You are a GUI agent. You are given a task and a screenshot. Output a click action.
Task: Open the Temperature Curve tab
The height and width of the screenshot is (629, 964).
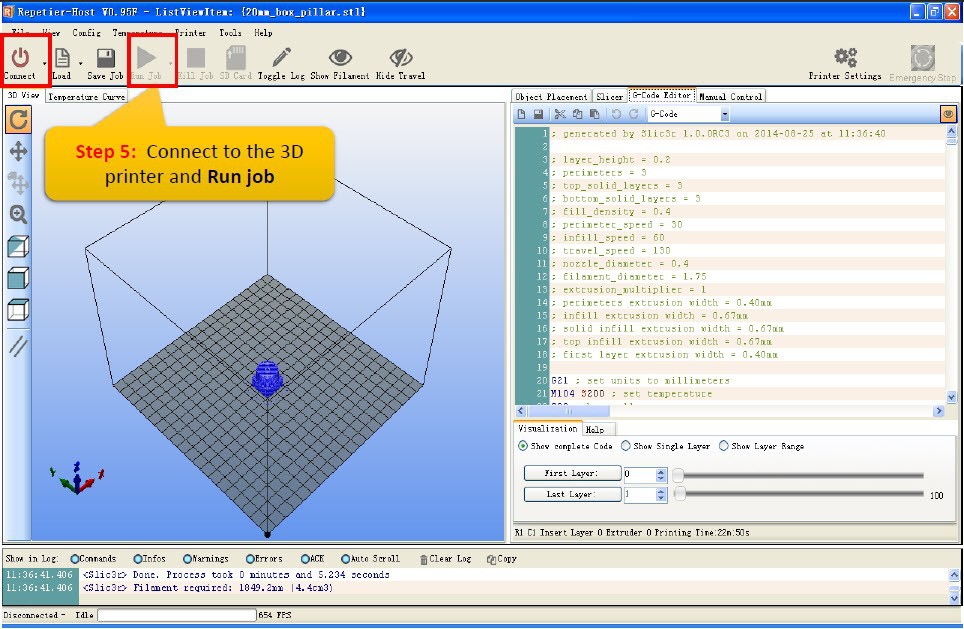pos(86,97)
